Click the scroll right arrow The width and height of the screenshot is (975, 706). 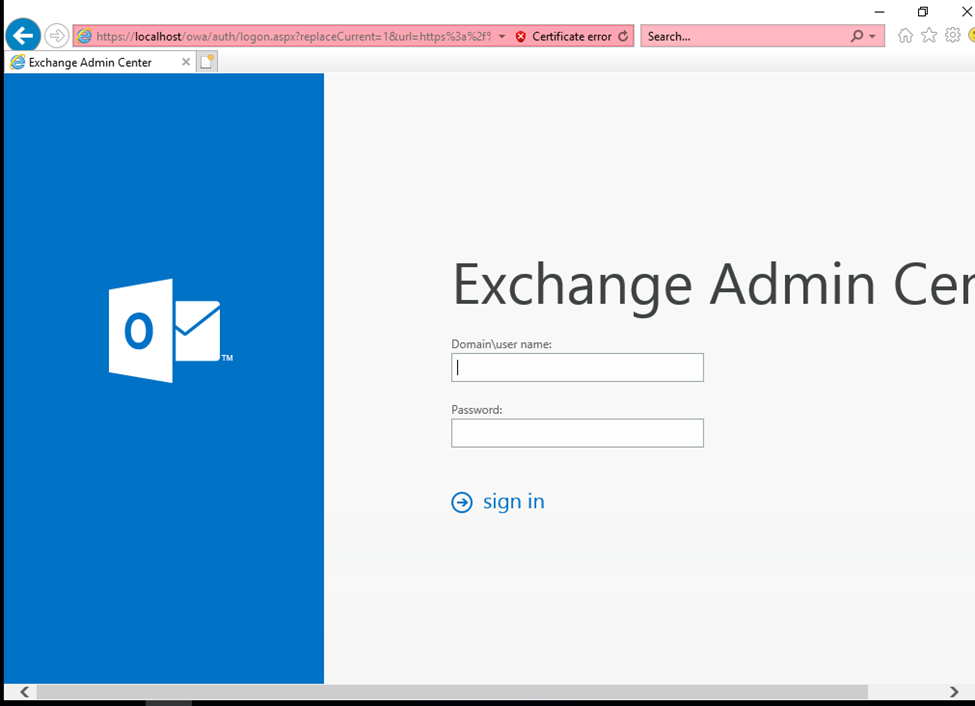(x=954, y=692)
